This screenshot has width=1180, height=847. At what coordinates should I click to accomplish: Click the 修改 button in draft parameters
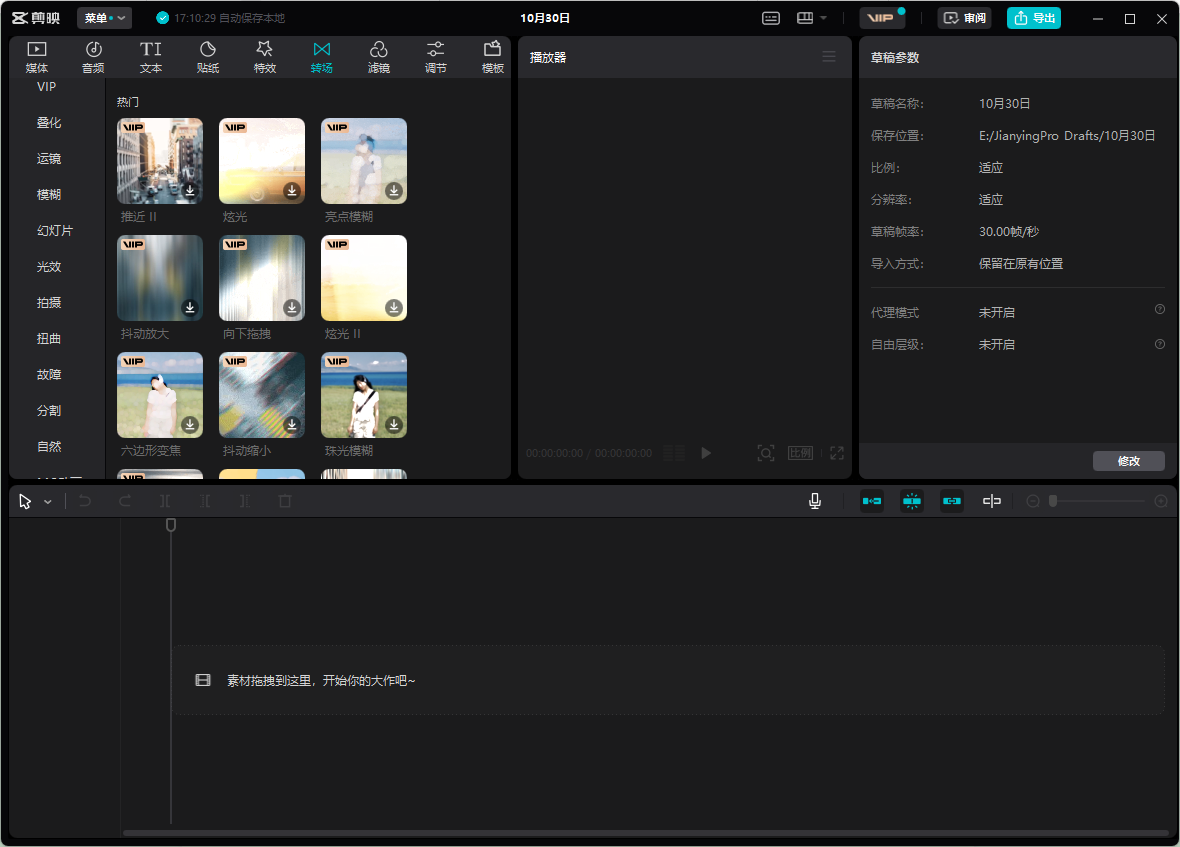tap(1128, 461)
